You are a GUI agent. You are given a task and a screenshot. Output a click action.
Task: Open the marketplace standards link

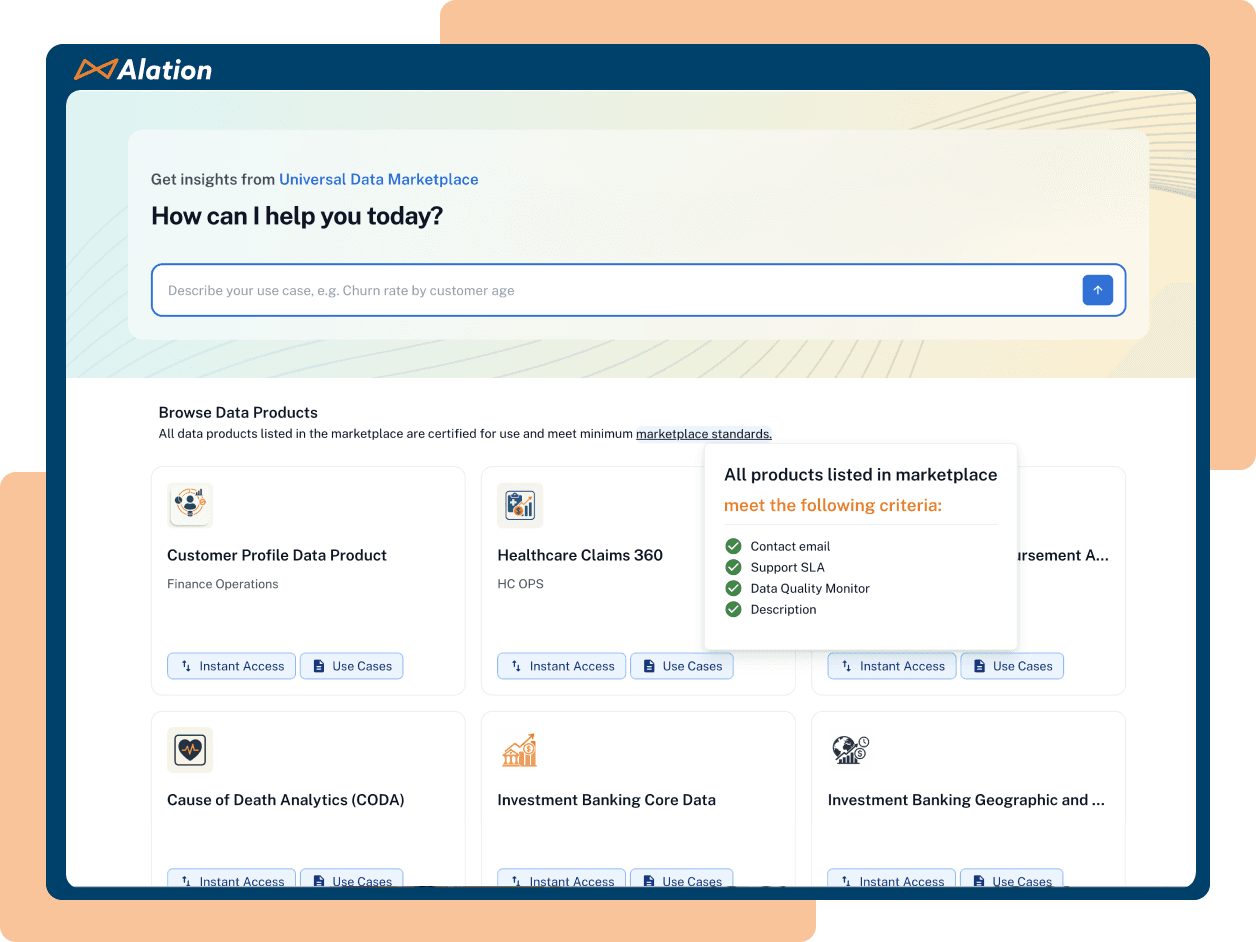coord(703,434)
